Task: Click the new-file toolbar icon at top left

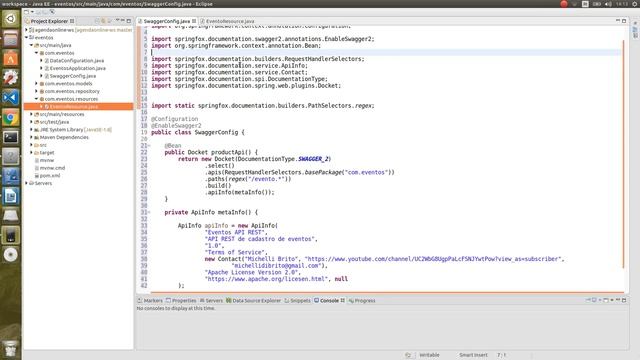Action: point(27,12)
